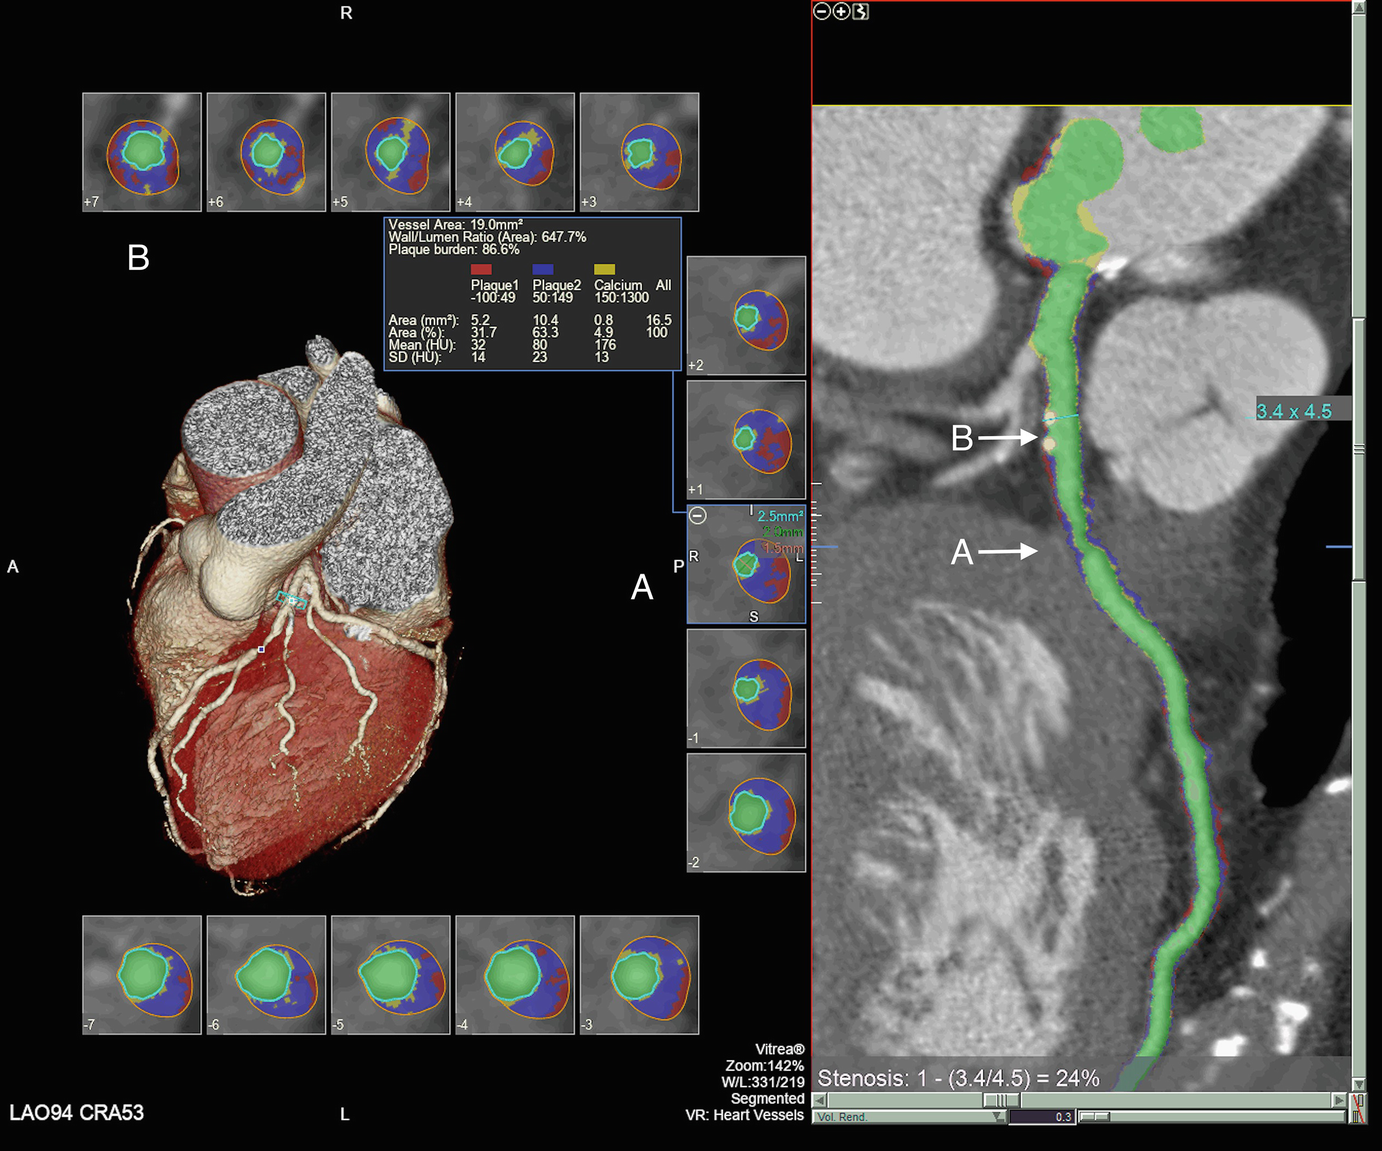Click the left arrow of horizontal scrollbar
This screenshot has height=1151, width=1382.
820,1100
